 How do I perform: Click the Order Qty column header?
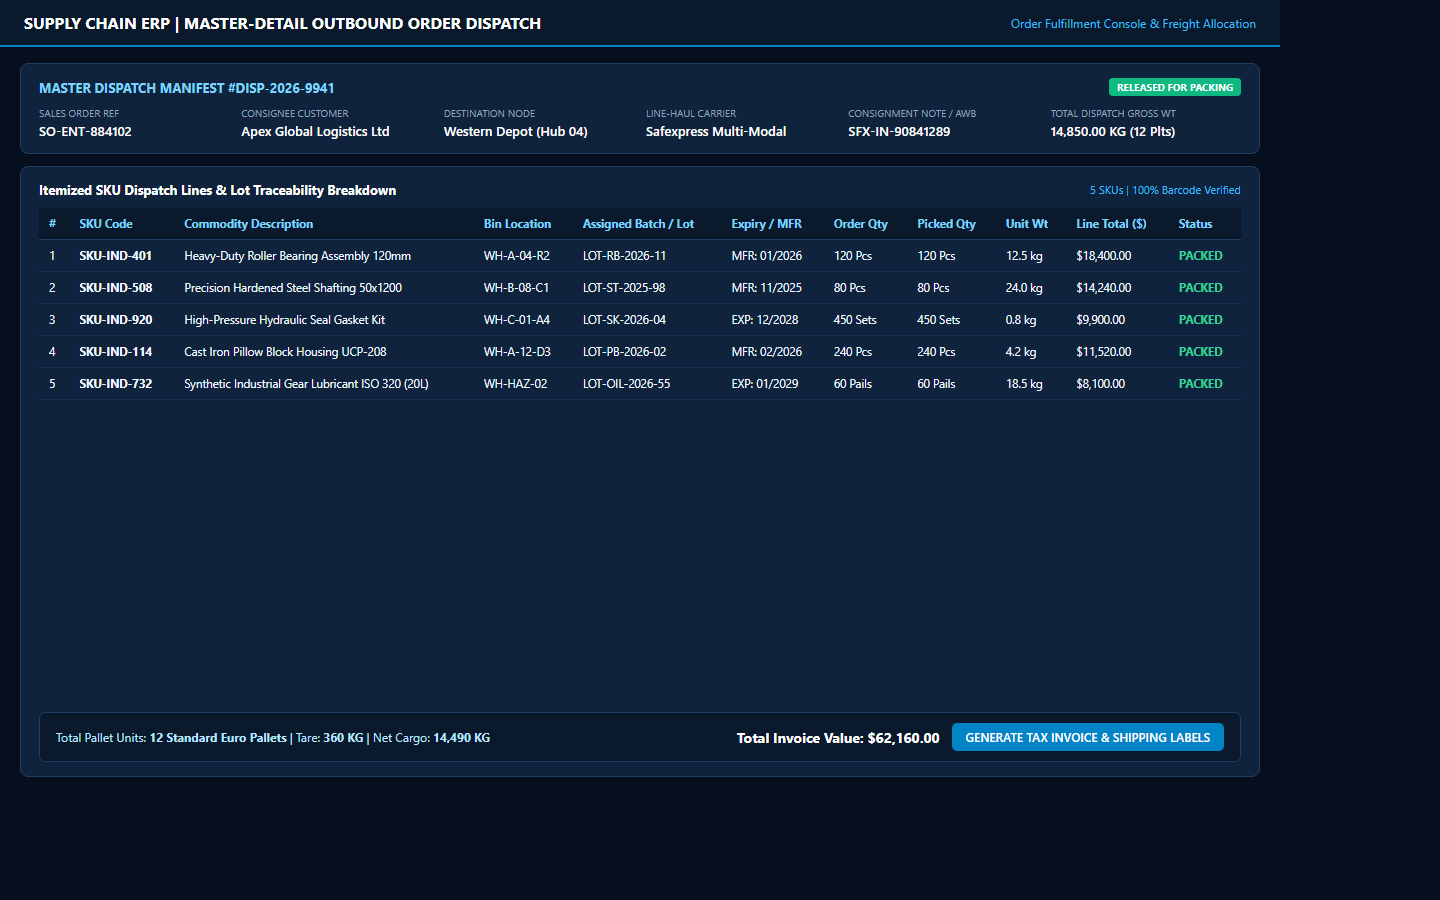[860, 224]
